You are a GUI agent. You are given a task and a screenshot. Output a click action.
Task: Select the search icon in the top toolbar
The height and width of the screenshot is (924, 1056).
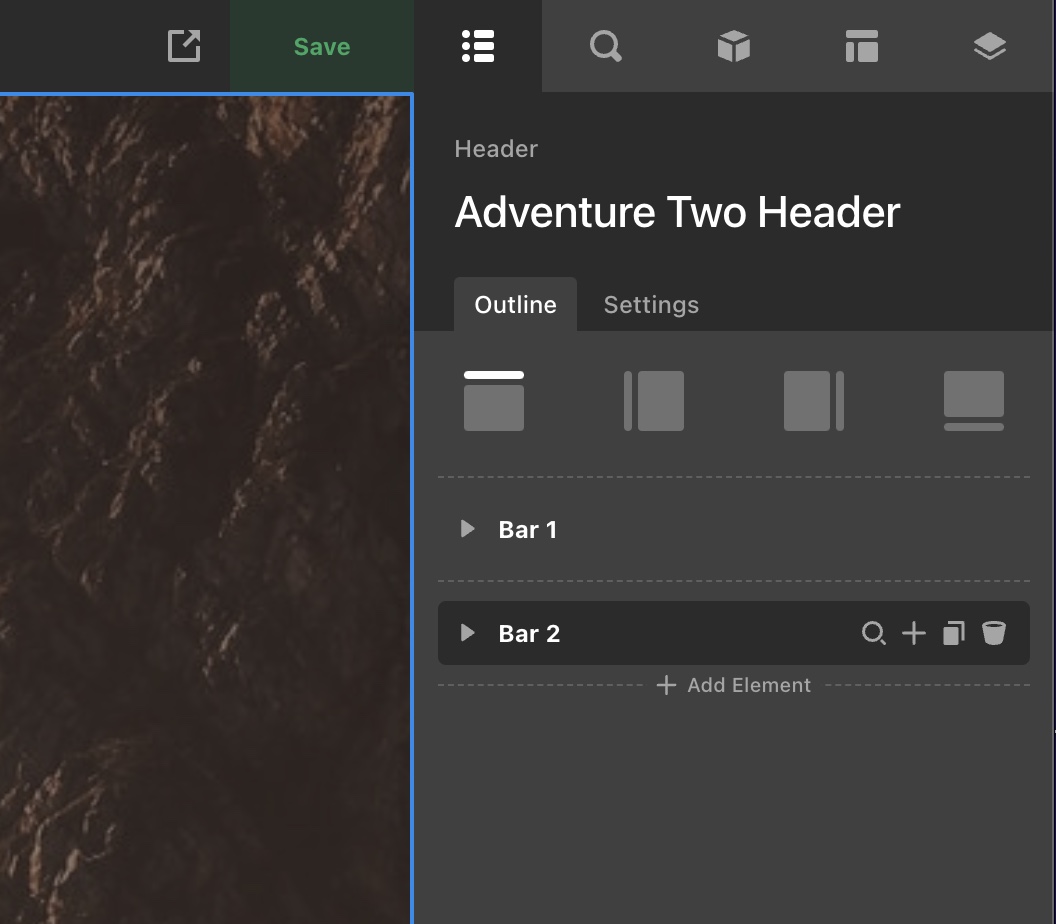(x=605, y=45)
